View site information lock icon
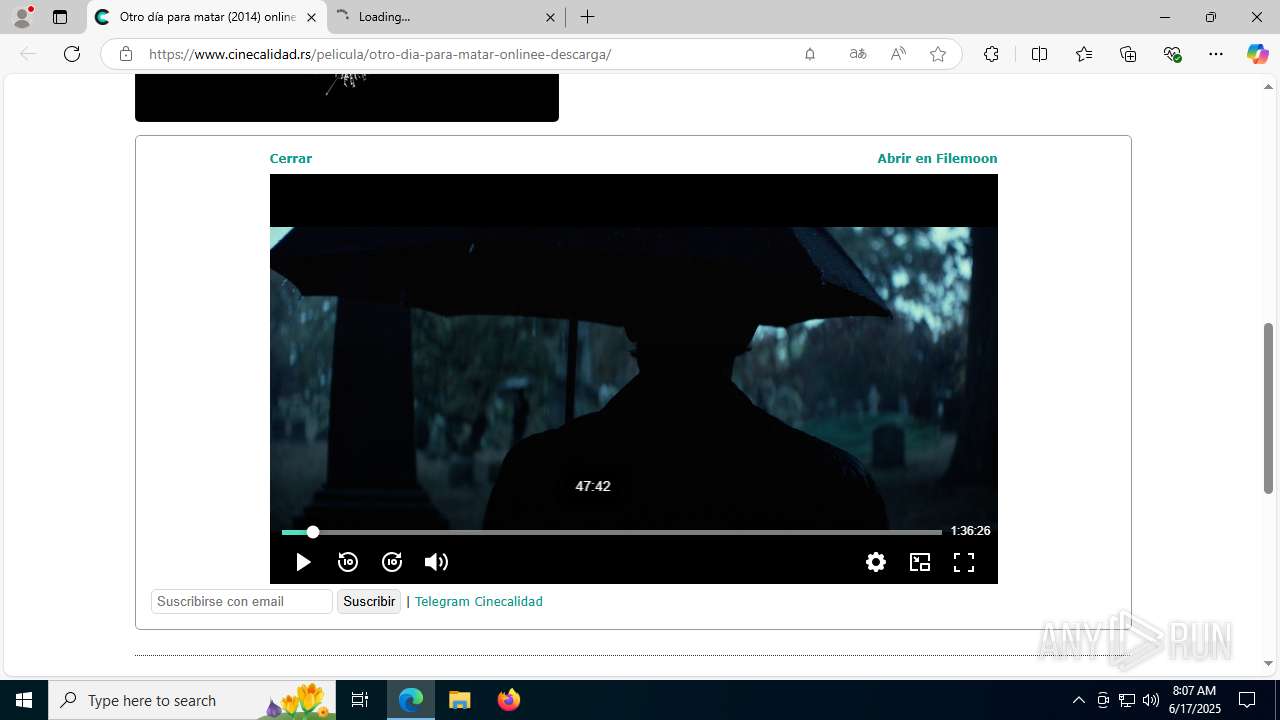 point(125,54)
